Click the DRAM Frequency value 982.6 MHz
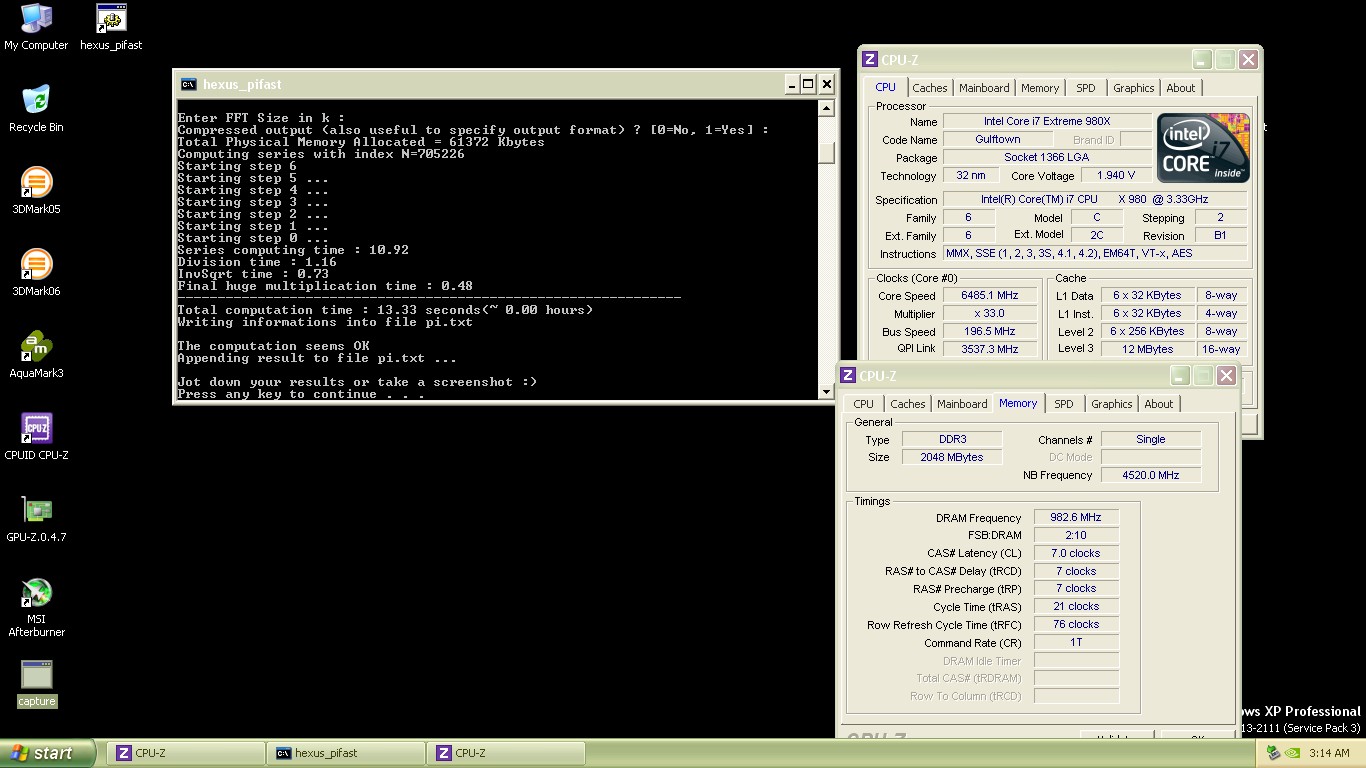This screenshot has height=768, width=1366. click(1076, 518)
